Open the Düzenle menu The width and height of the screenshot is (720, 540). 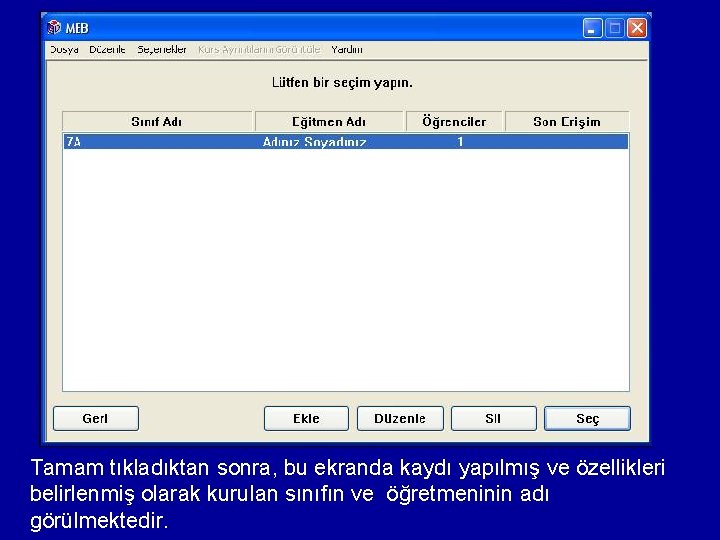click(107, 50)
